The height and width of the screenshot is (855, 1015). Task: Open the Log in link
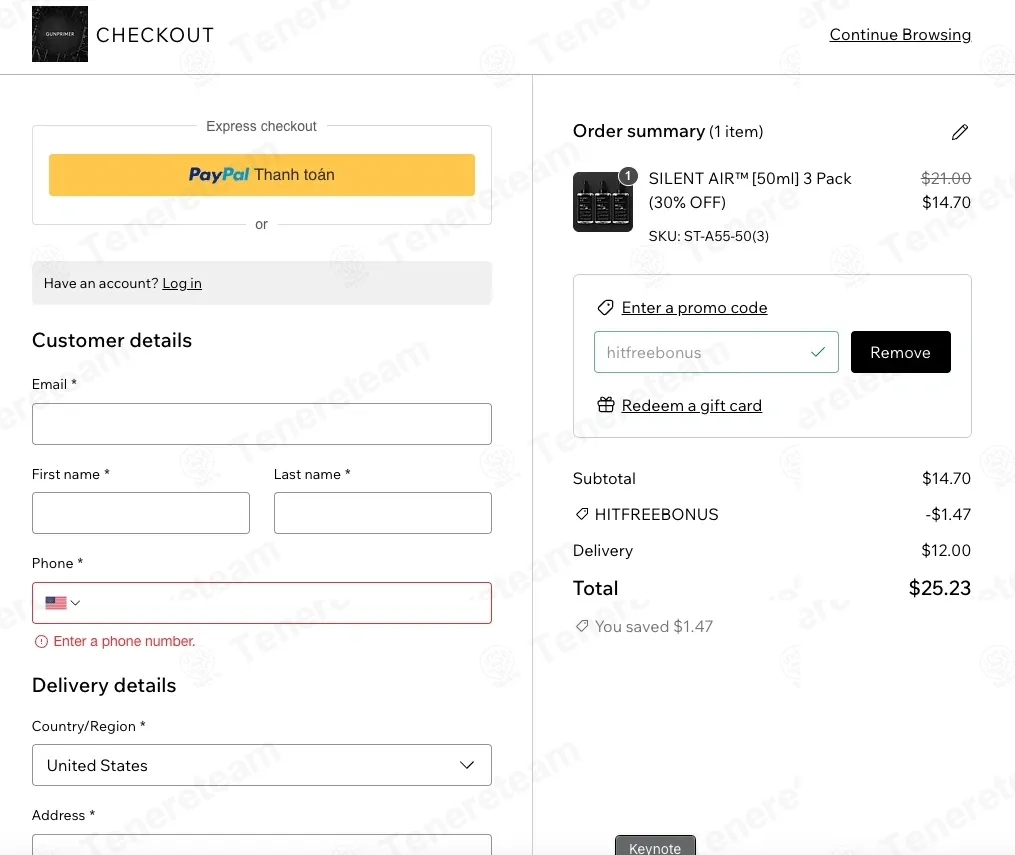pyautogui.click(x=182, y=283)
